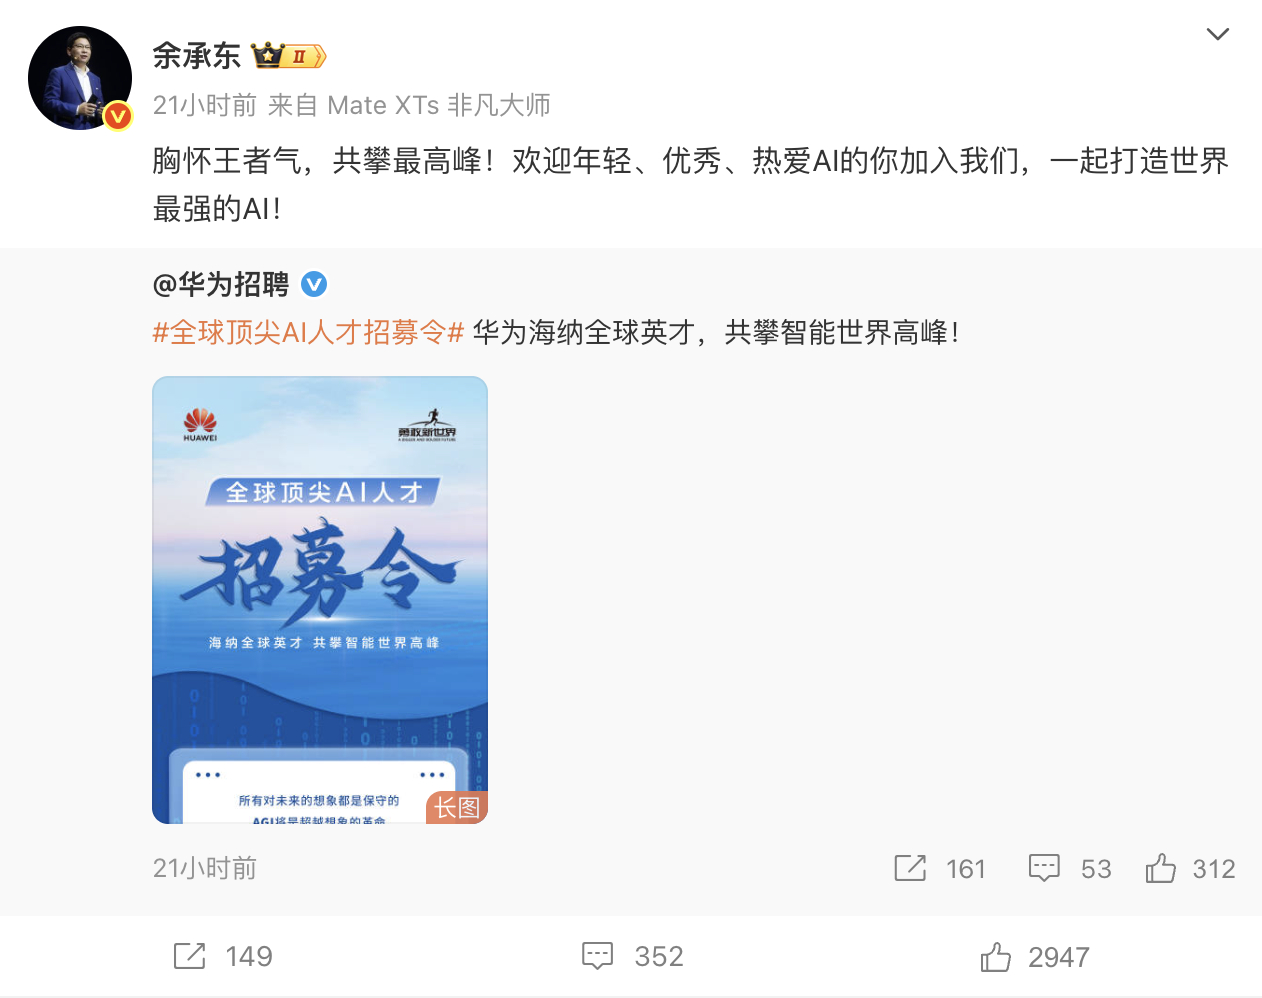Open the #全球顶尖AI人才招募令# hashtag
This screenshot has height=998, width=1262.
point(308,333)
